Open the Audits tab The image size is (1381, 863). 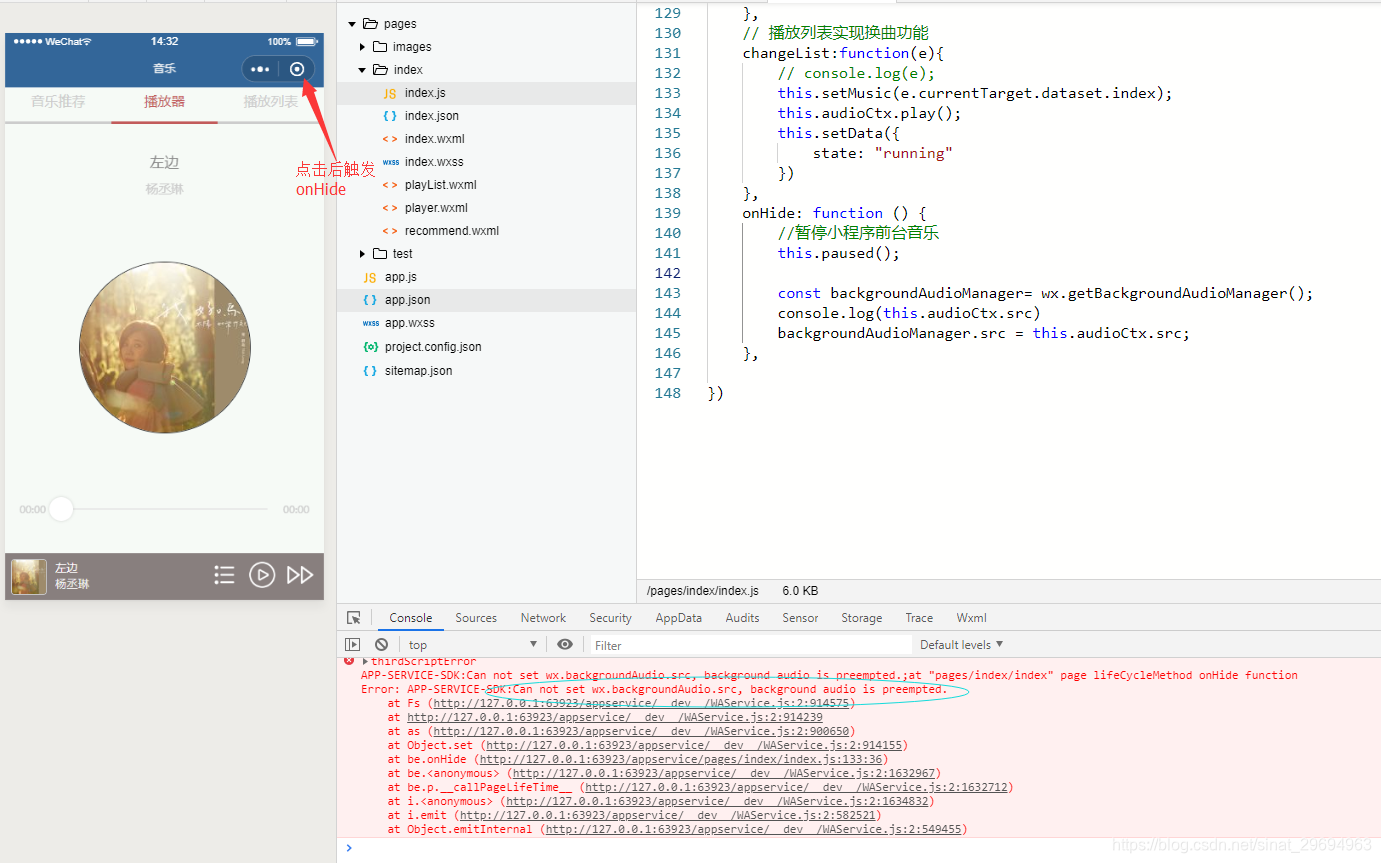click(x=742, y=618)
